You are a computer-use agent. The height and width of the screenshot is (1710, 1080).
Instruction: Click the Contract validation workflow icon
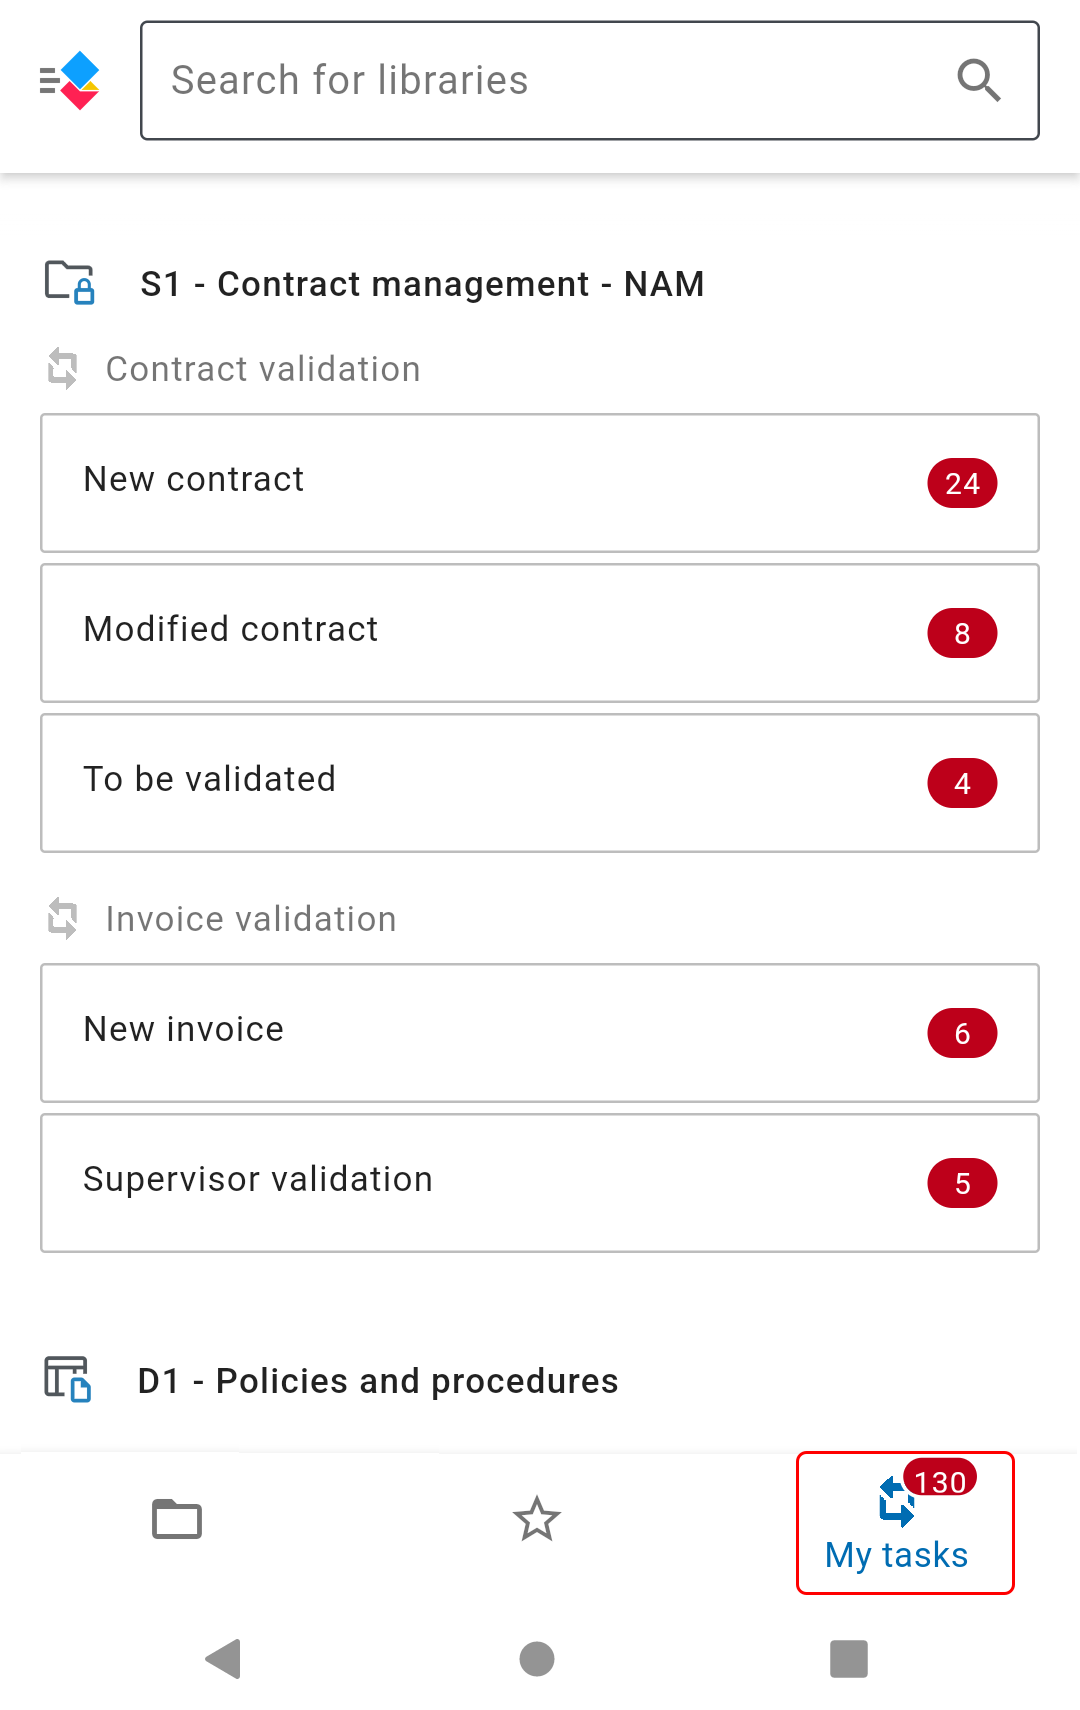click(63, 368)
